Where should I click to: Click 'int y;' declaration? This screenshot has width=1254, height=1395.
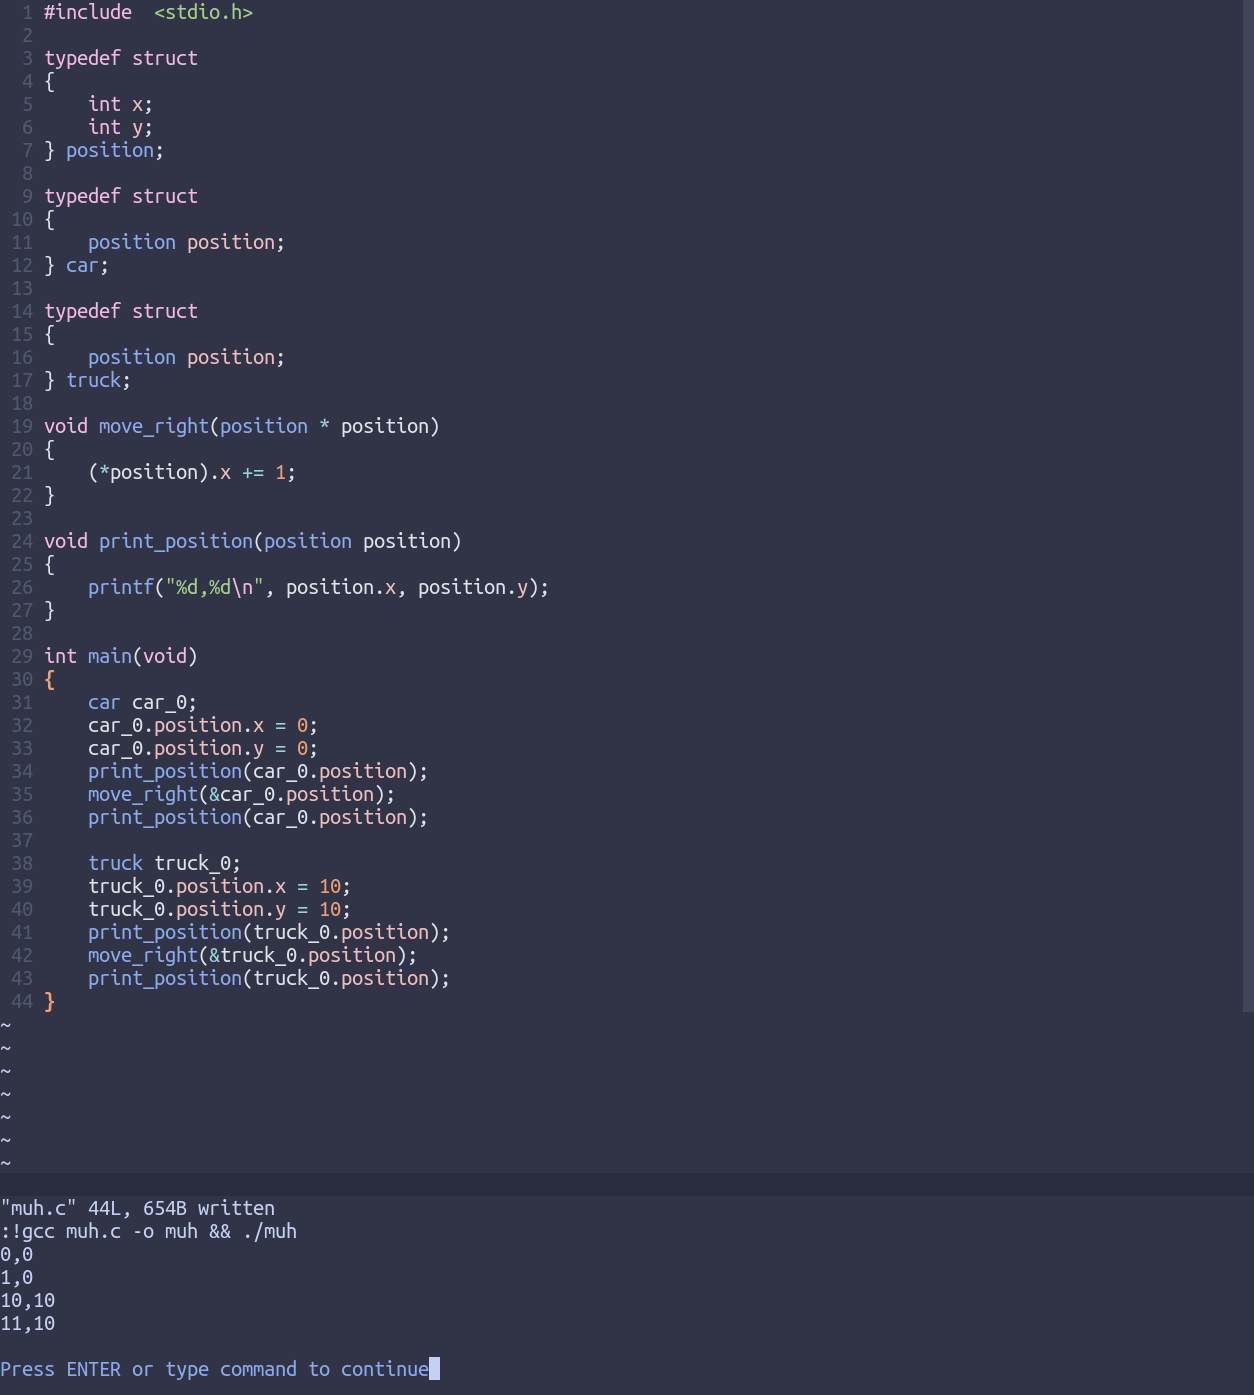coord(120,127)
